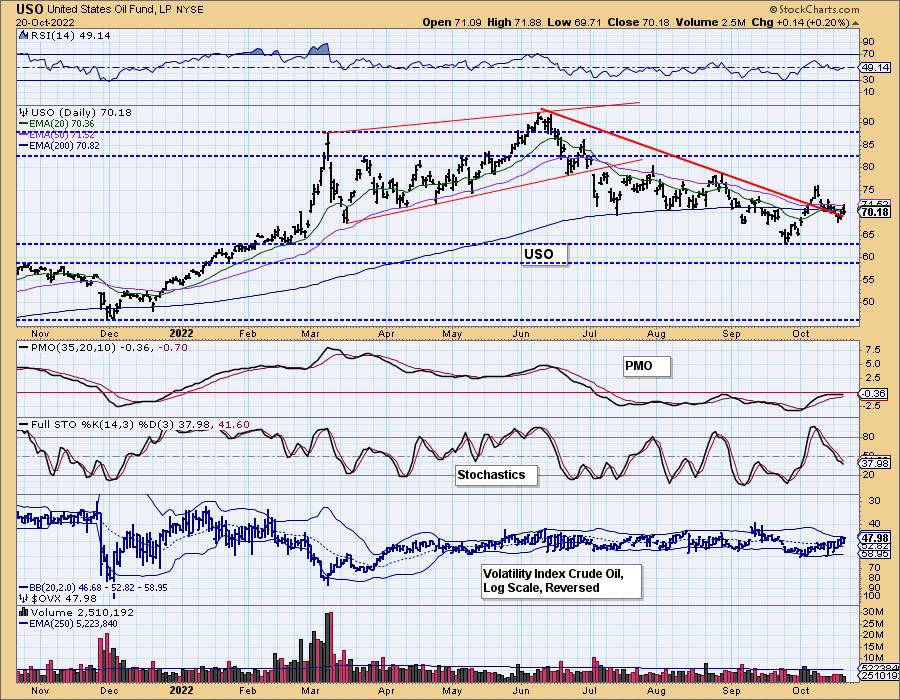Click the Volume 2.5M header value
The height and width of the screenshot is (700, 900).
pyautogui.click(x=711, y=22)
